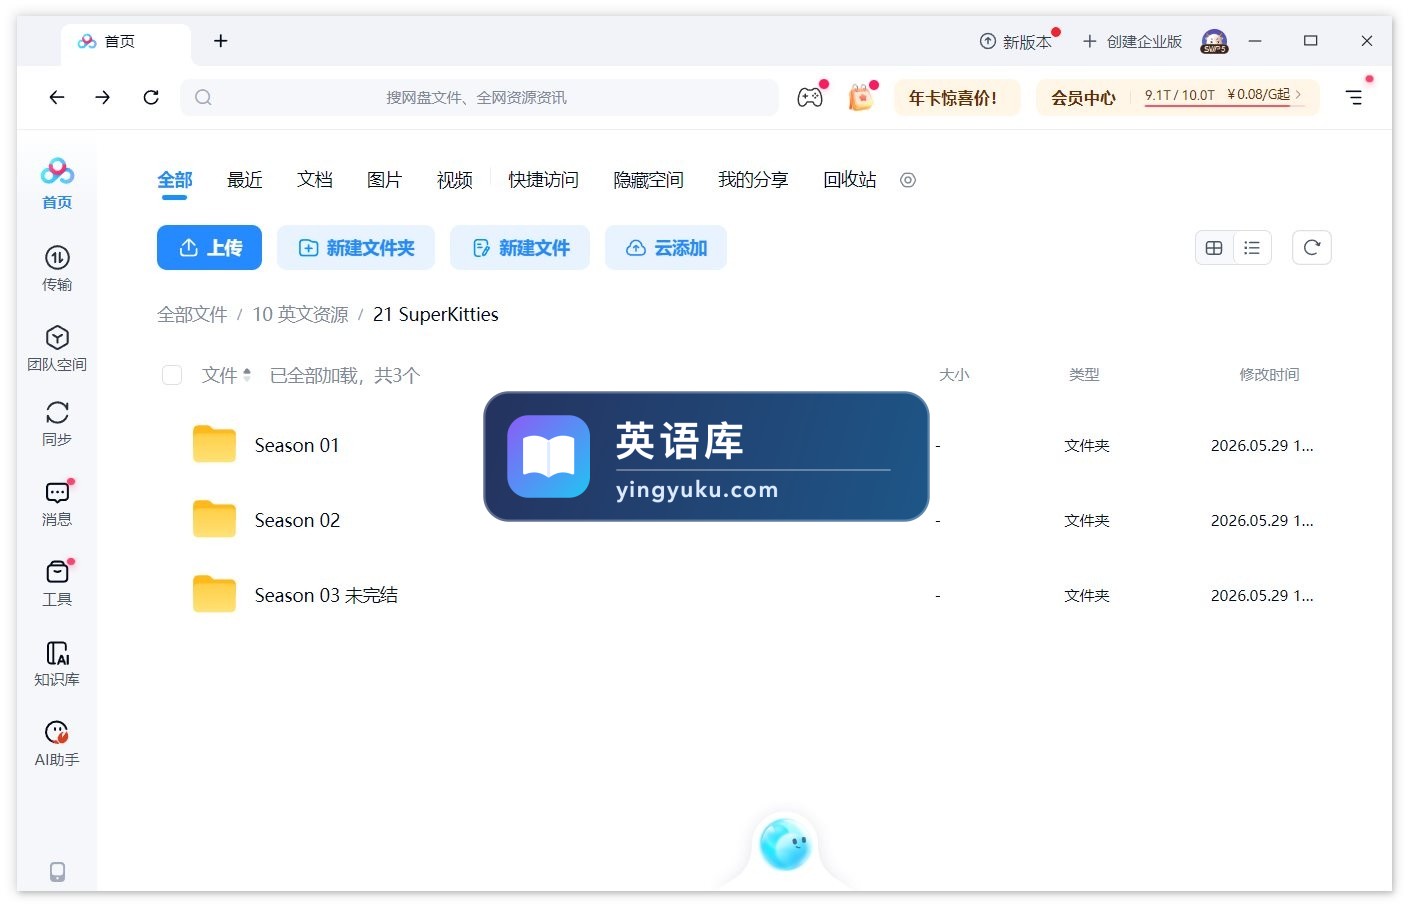The height and width of the screenshot is (913, 1412).
Task: Refresh the file list
Action: (x=1312, y=248)
